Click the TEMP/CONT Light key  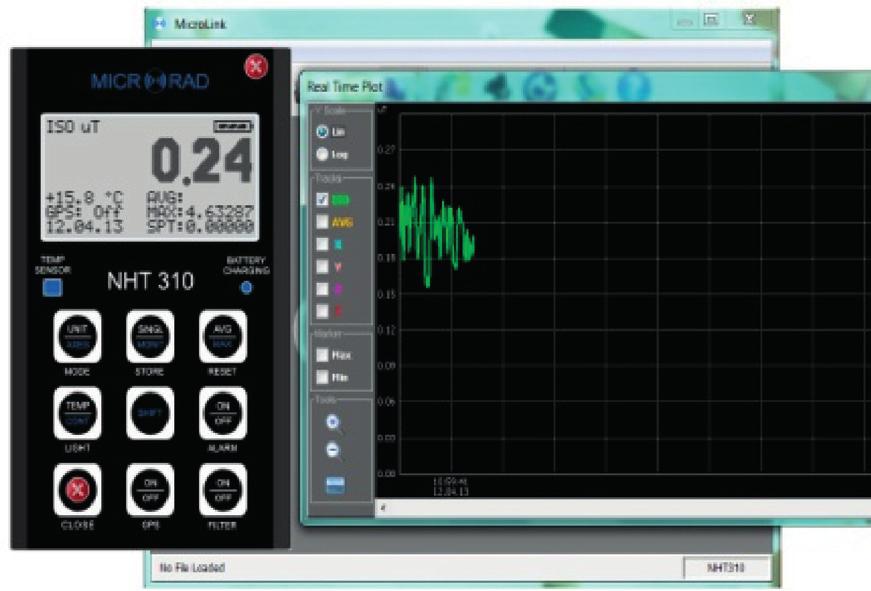(77, 413)
